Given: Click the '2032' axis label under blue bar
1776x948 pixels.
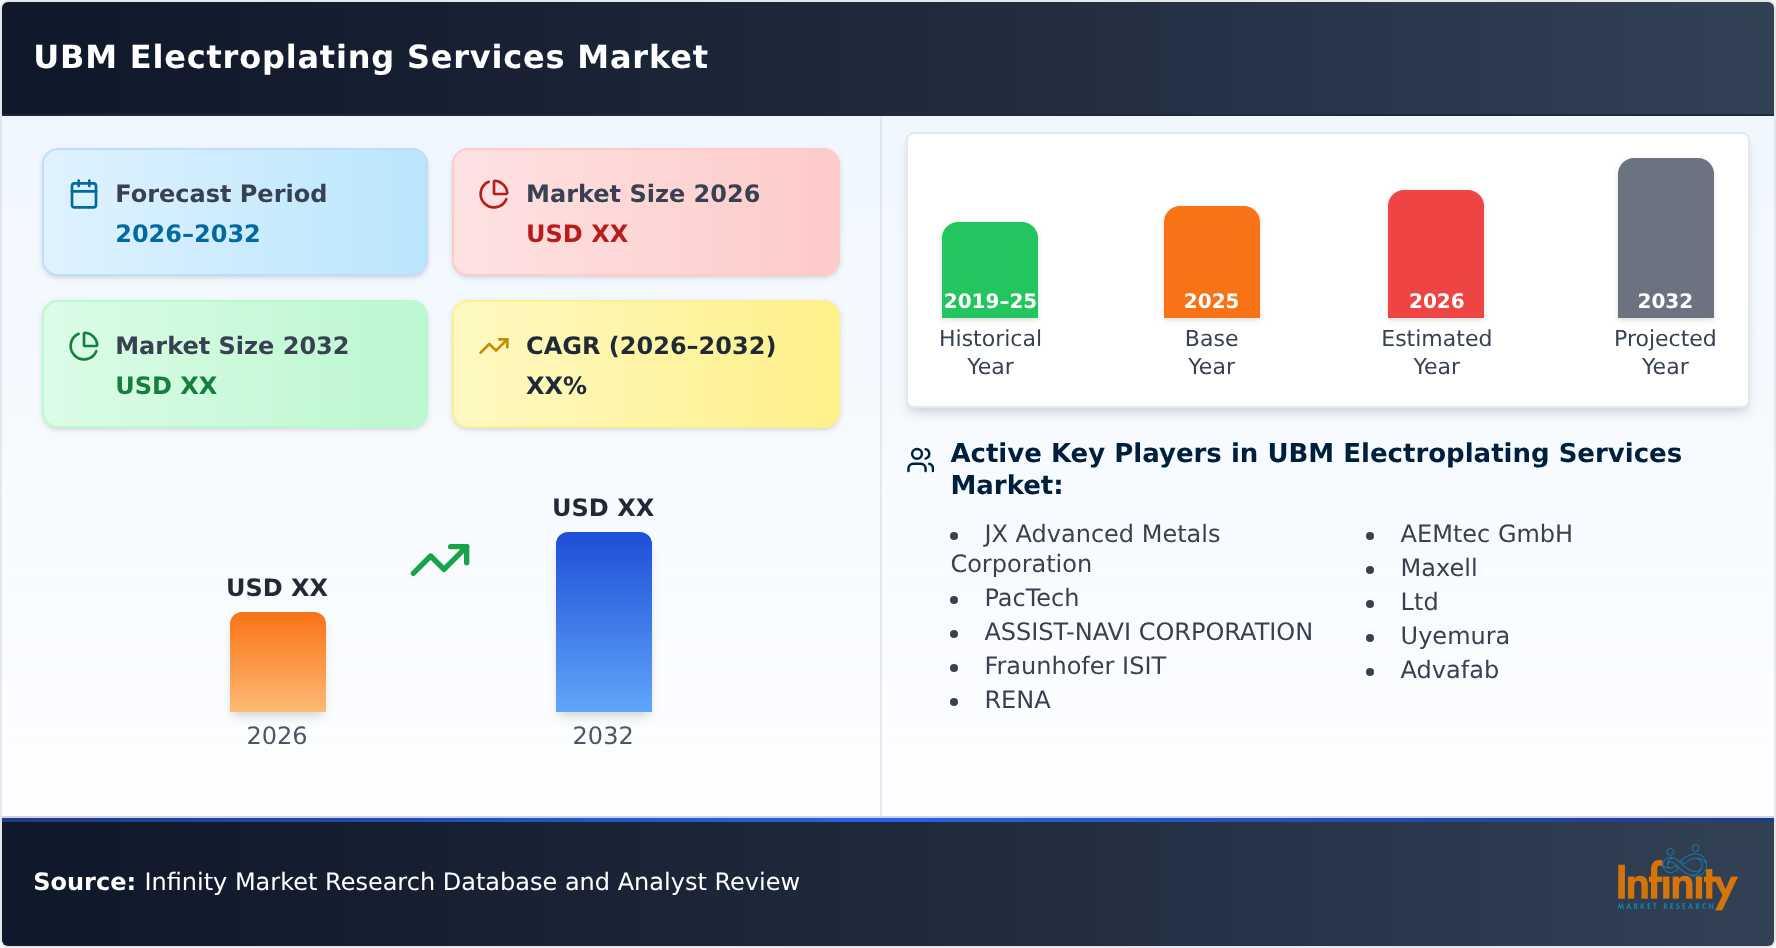Looking at the screenshot, I should (x=603, y=736).
